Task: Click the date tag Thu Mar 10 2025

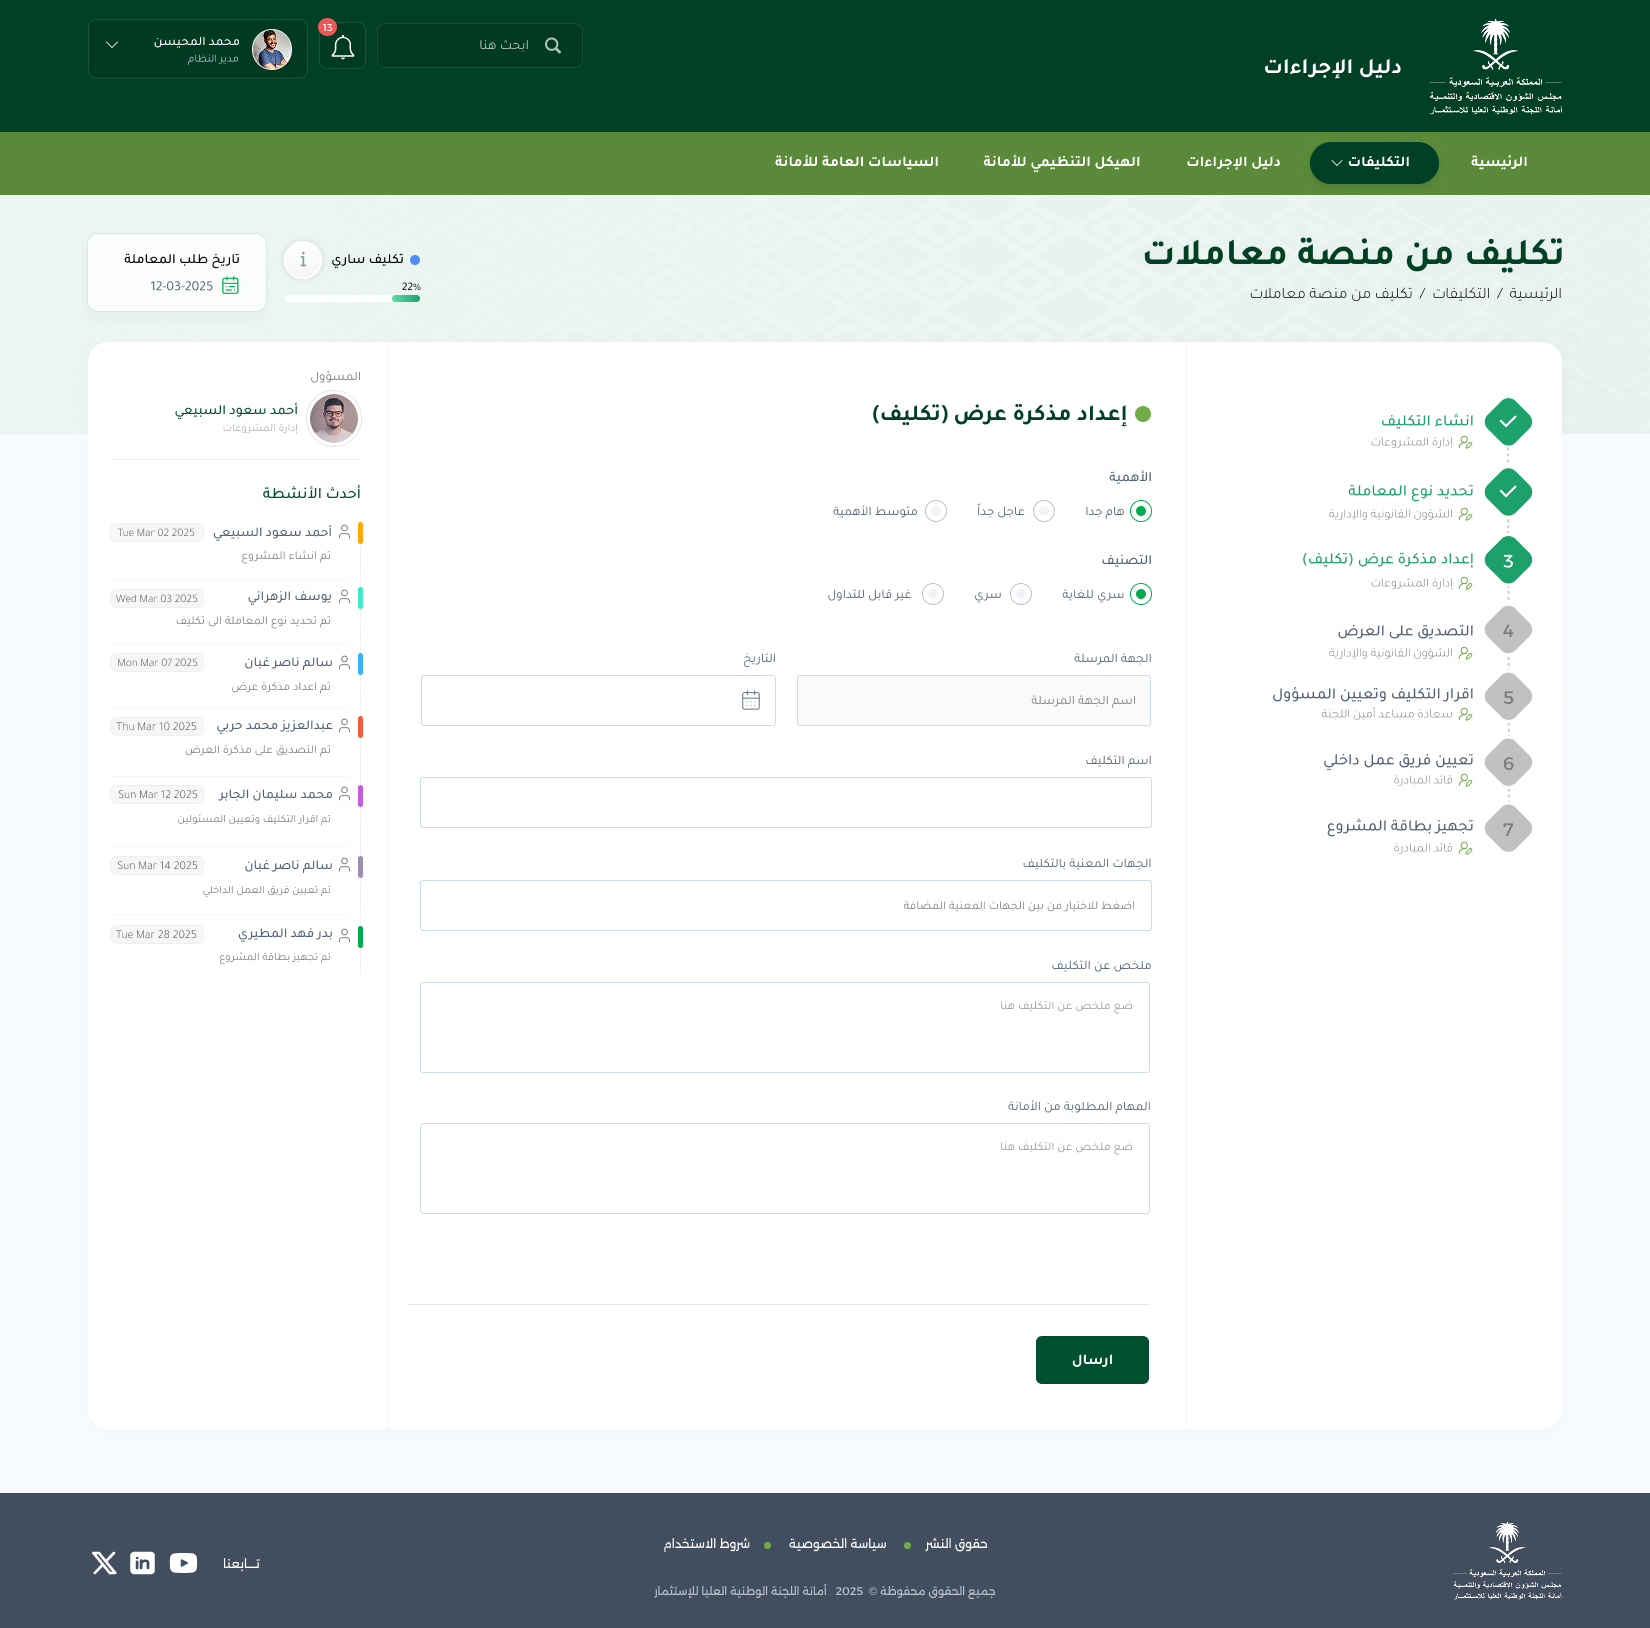Action: click(x=157, y=727)
